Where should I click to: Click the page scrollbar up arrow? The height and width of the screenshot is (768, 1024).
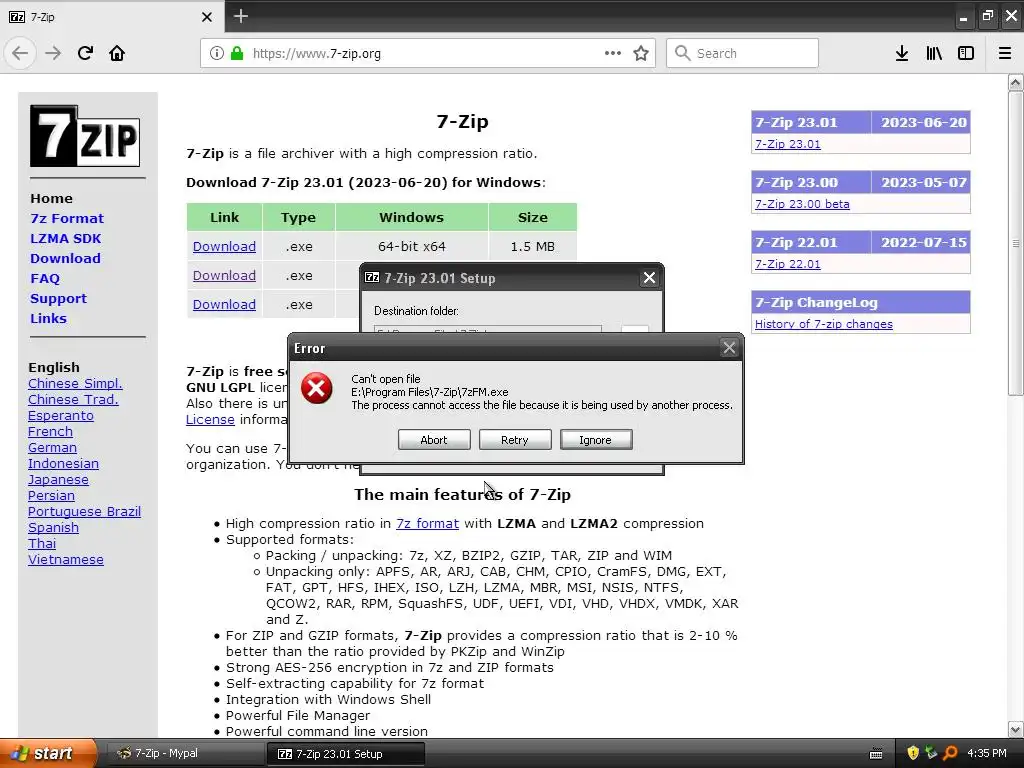(1016, 82)
